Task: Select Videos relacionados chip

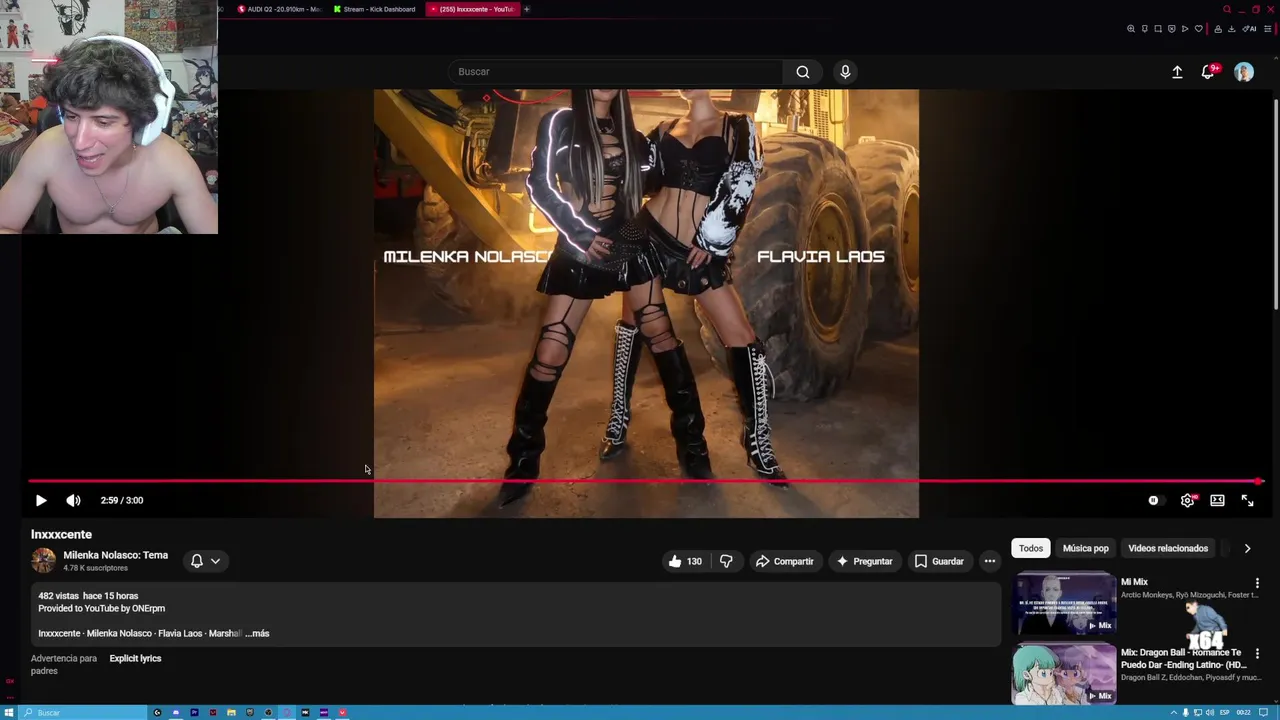Action: (1168, 548)
